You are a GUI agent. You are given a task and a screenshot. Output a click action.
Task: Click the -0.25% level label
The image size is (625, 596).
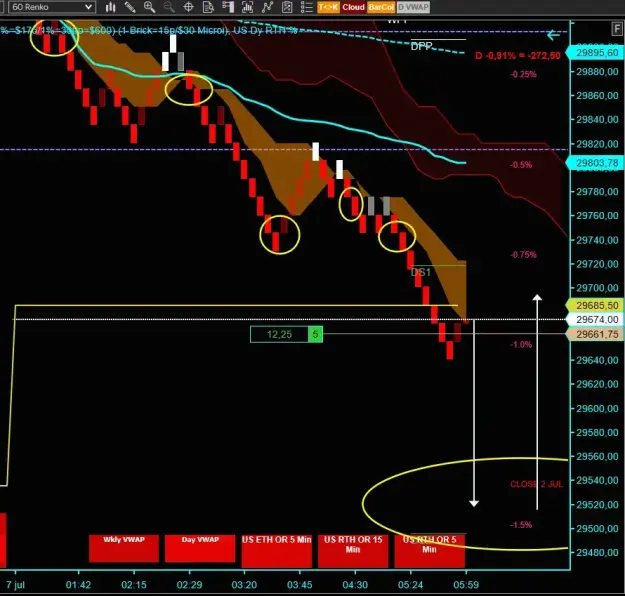pyautogui.click(x=523, y=74)
